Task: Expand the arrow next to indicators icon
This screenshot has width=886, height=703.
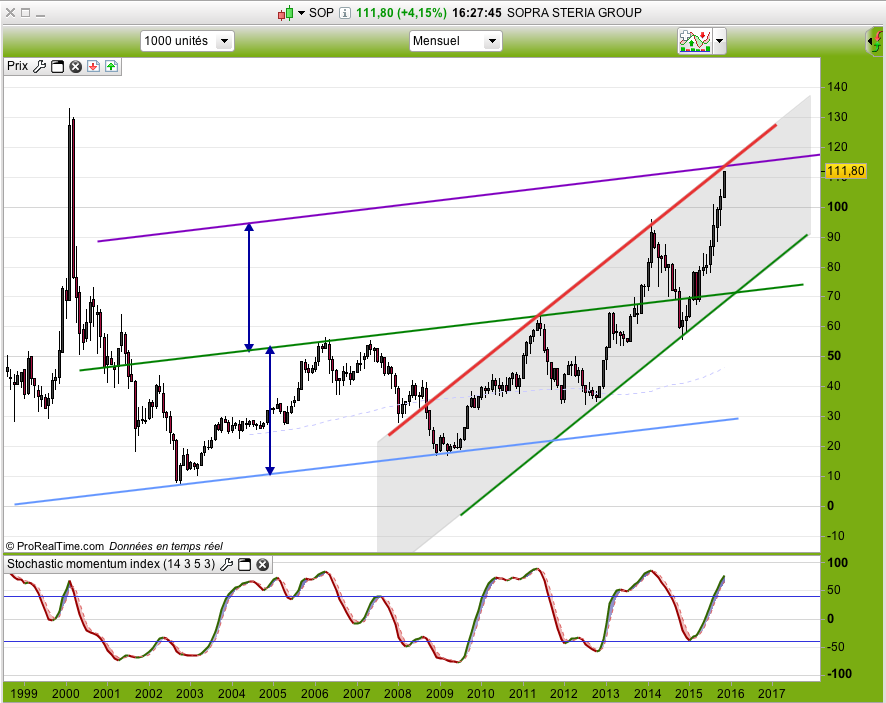Action: coord(719,41)
